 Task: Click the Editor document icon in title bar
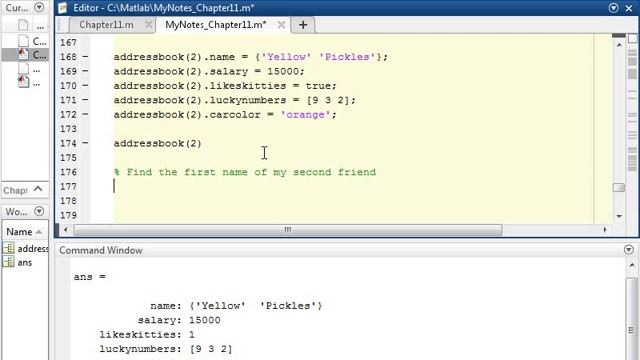62,8
